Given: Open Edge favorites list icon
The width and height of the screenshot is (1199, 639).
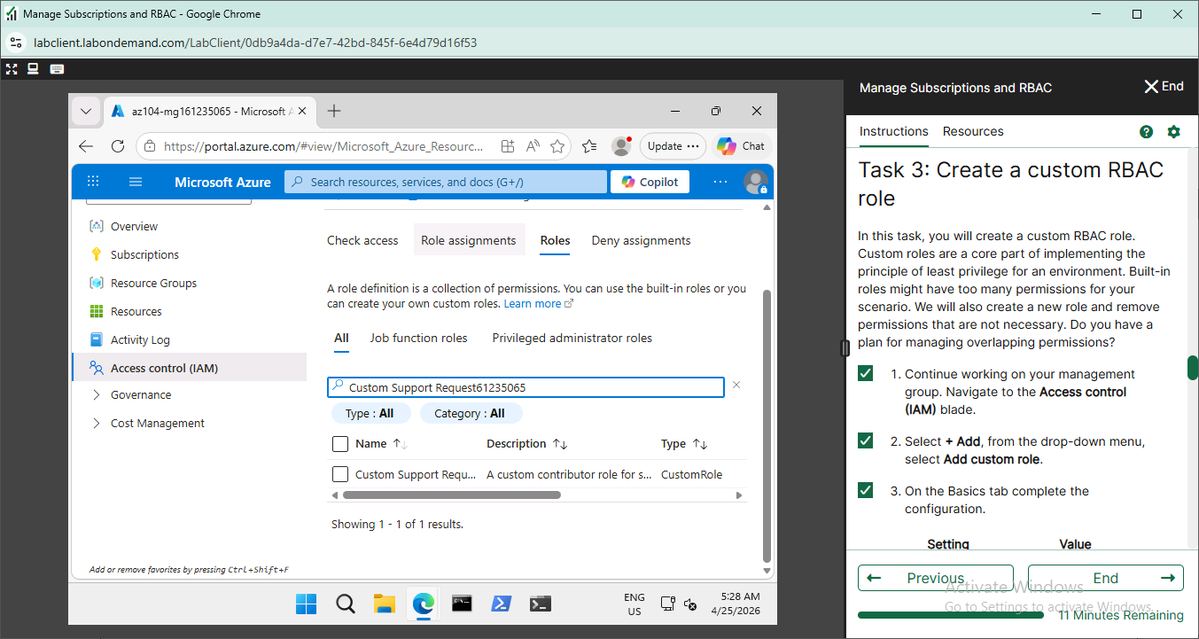Looking at the screenshot, I should pos(589,146).
